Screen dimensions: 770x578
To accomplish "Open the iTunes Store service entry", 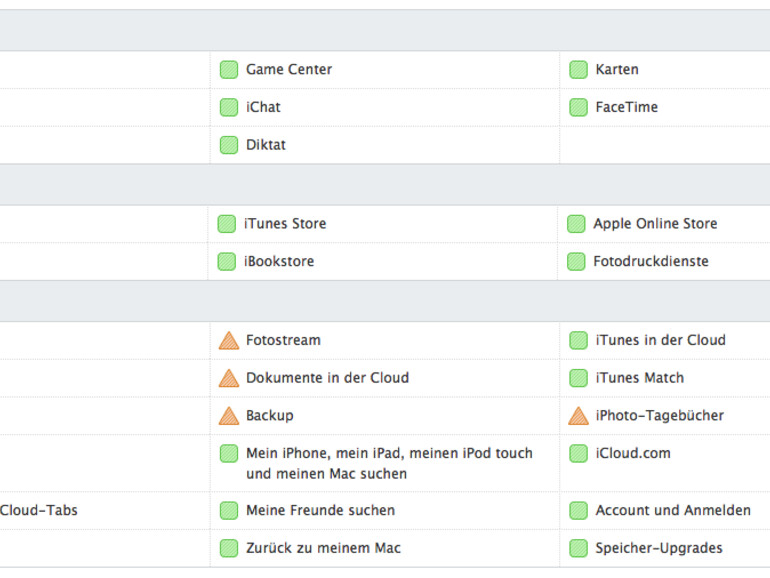I will pyautogui.click(x=285, y=224).
